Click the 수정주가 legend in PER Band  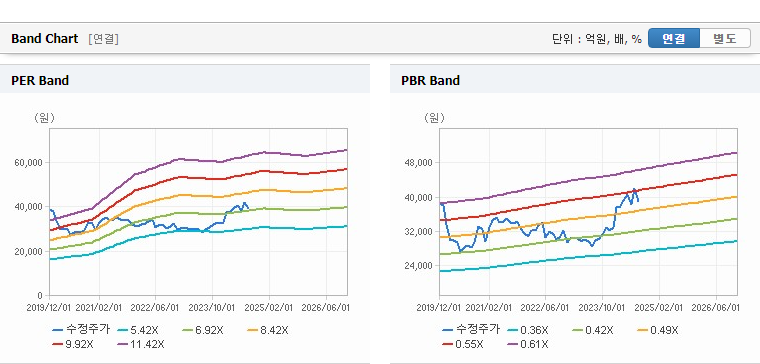click(x=81, y=330)
